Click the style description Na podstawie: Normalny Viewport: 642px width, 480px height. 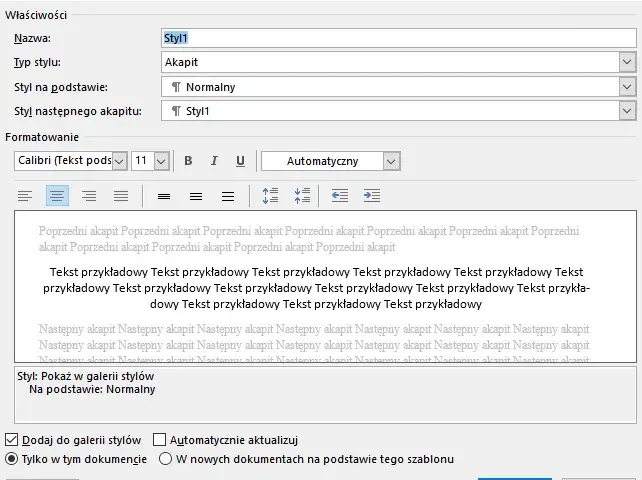coord(92,389)
